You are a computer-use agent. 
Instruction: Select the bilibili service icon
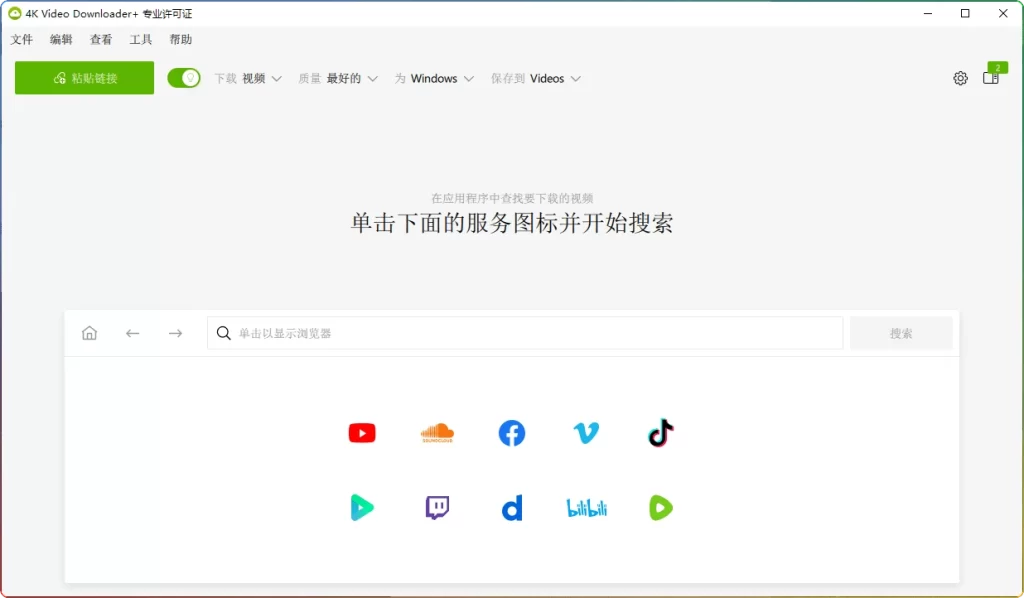(x=586, y=507)
